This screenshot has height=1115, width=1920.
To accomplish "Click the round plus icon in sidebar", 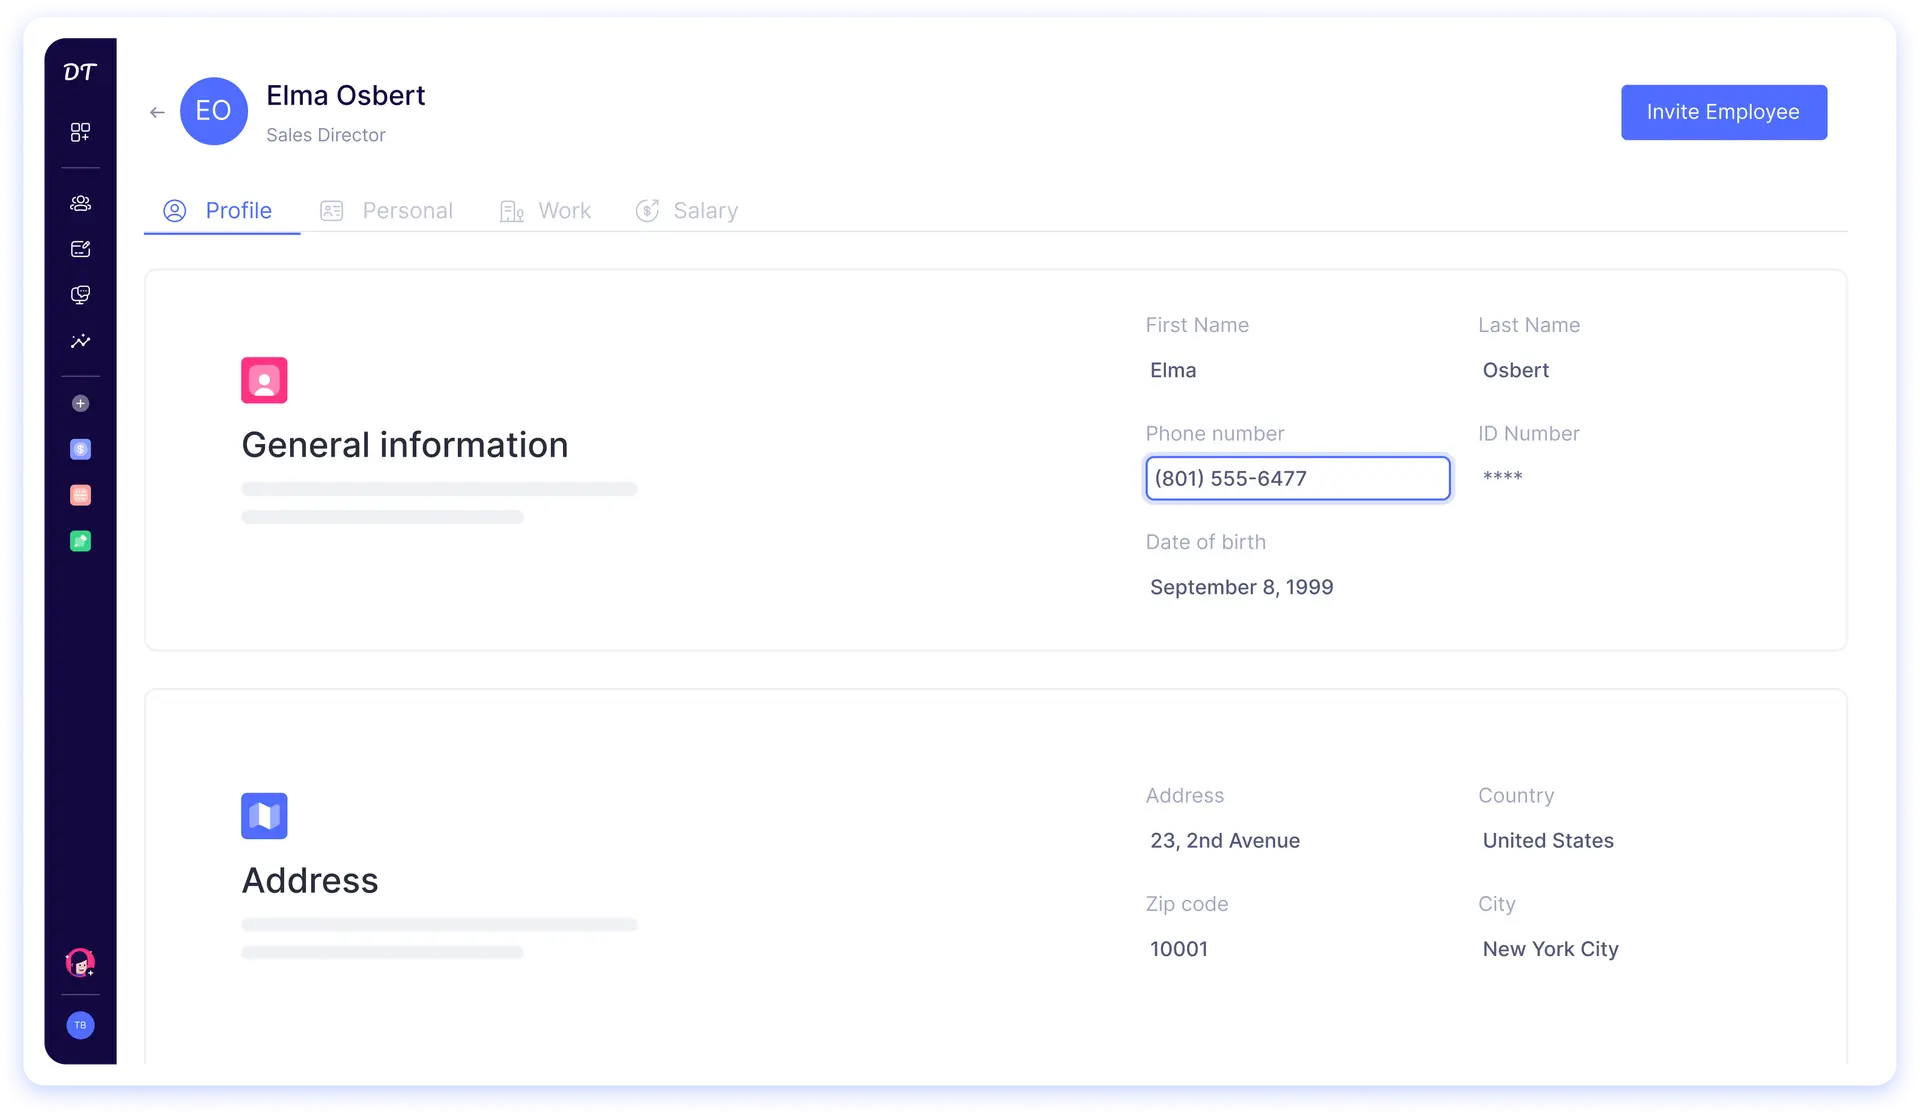I will (x=80, y=403).
